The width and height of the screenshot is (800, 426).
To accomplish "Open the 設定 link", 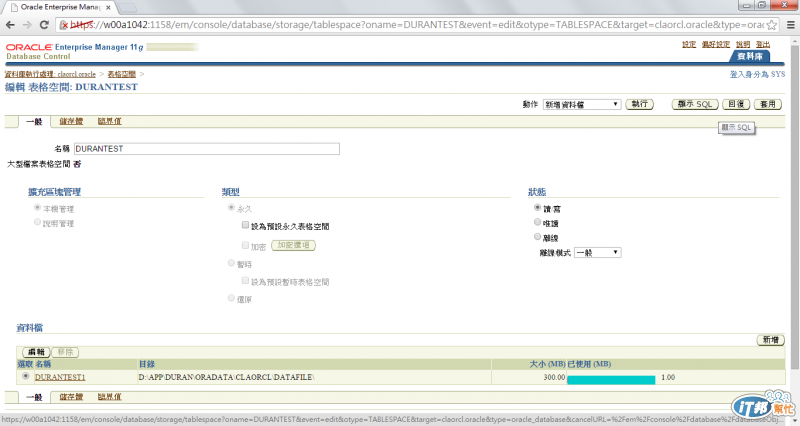I will 689,44.
